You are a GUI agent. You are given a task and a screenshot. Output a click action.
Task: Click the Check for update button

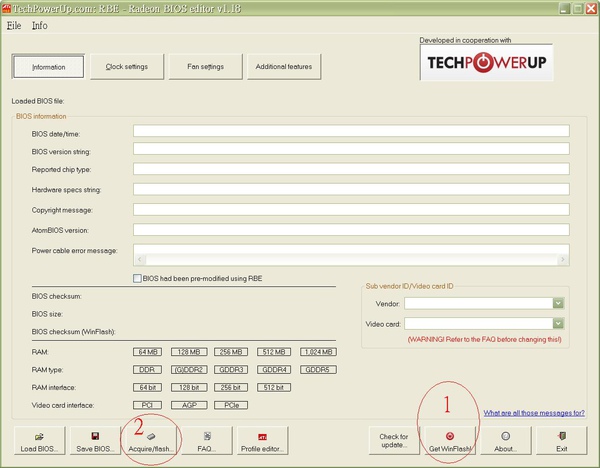pos(394,440)
